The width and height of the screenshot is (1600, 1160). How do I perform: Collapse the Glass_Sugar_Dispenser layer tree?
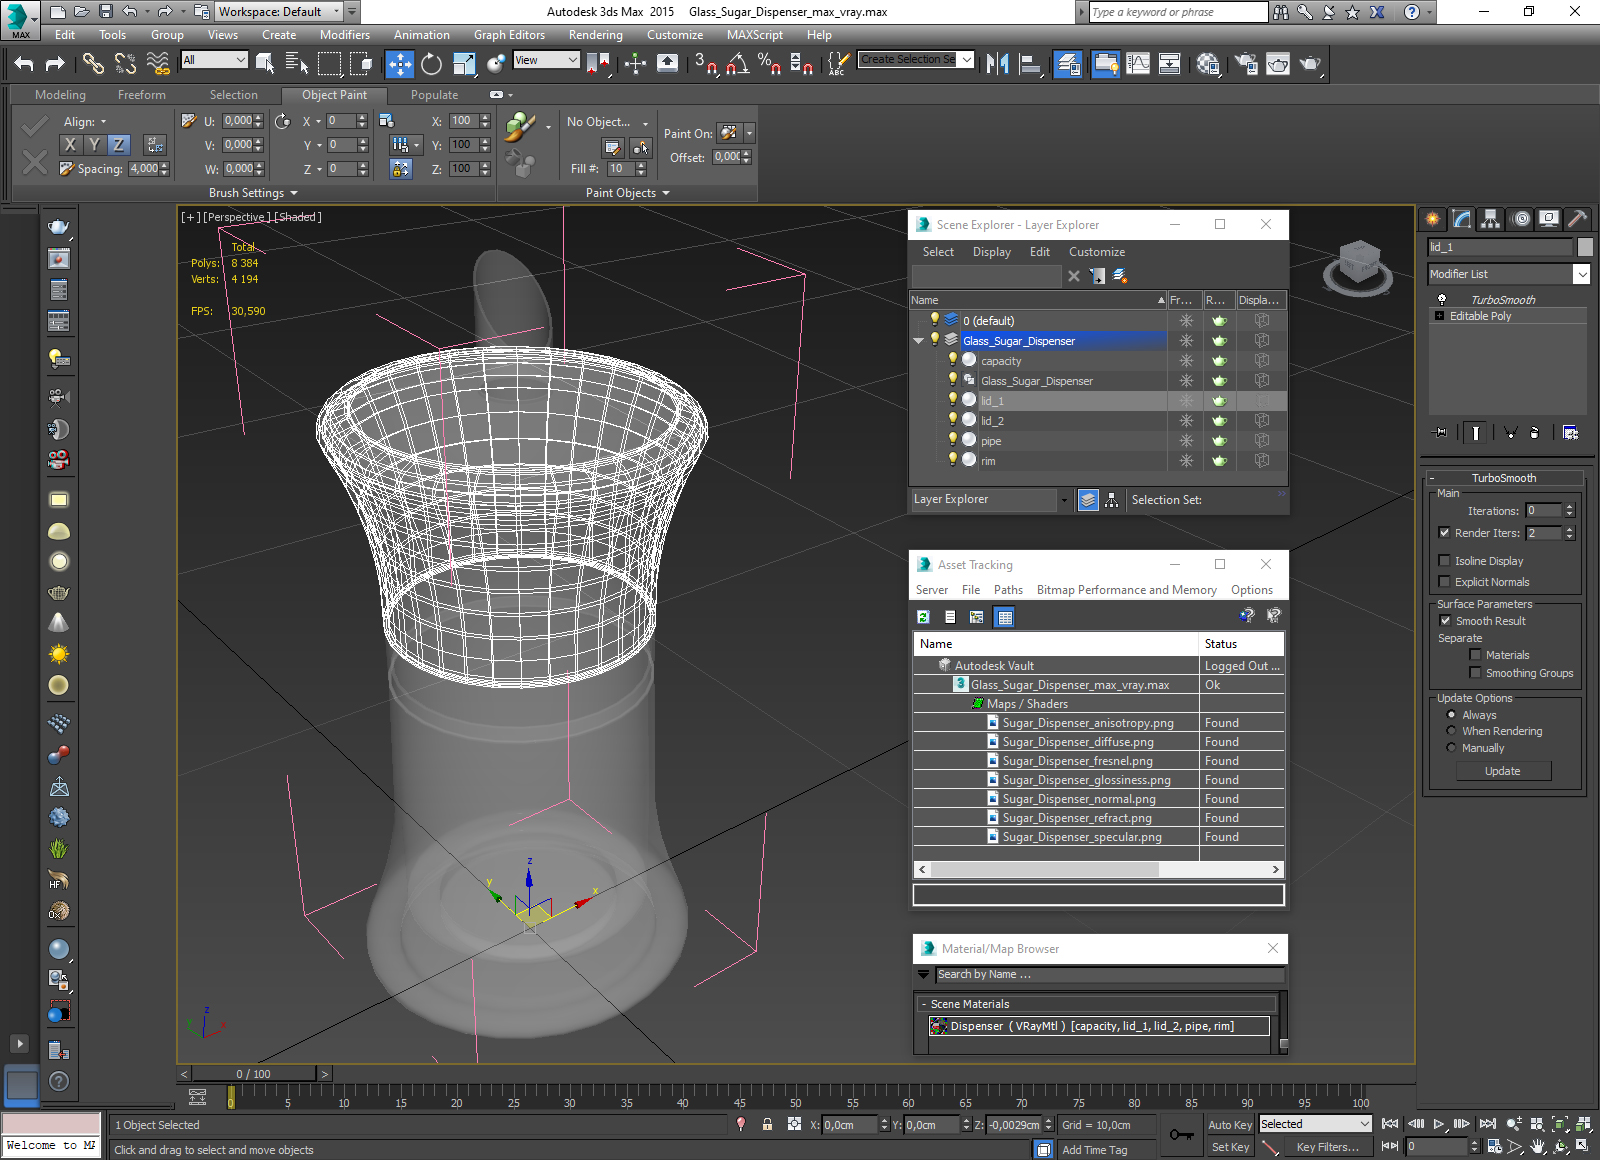[x=918, y=341]
